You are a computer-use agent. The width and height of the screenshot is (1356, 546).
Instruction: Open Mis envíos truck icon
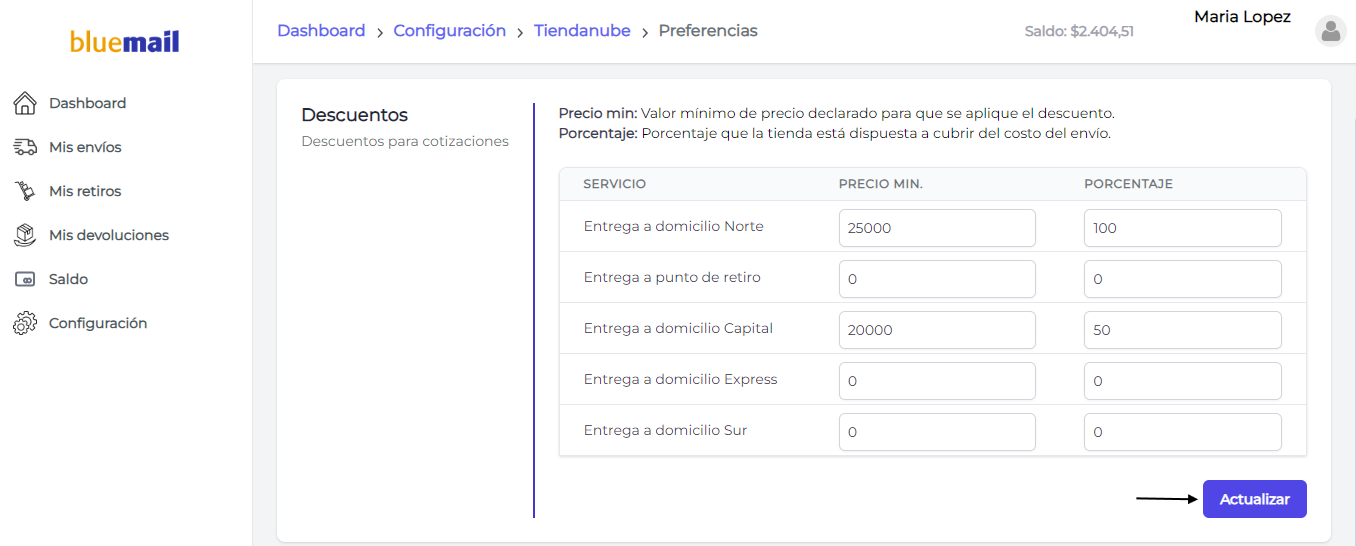25,147
